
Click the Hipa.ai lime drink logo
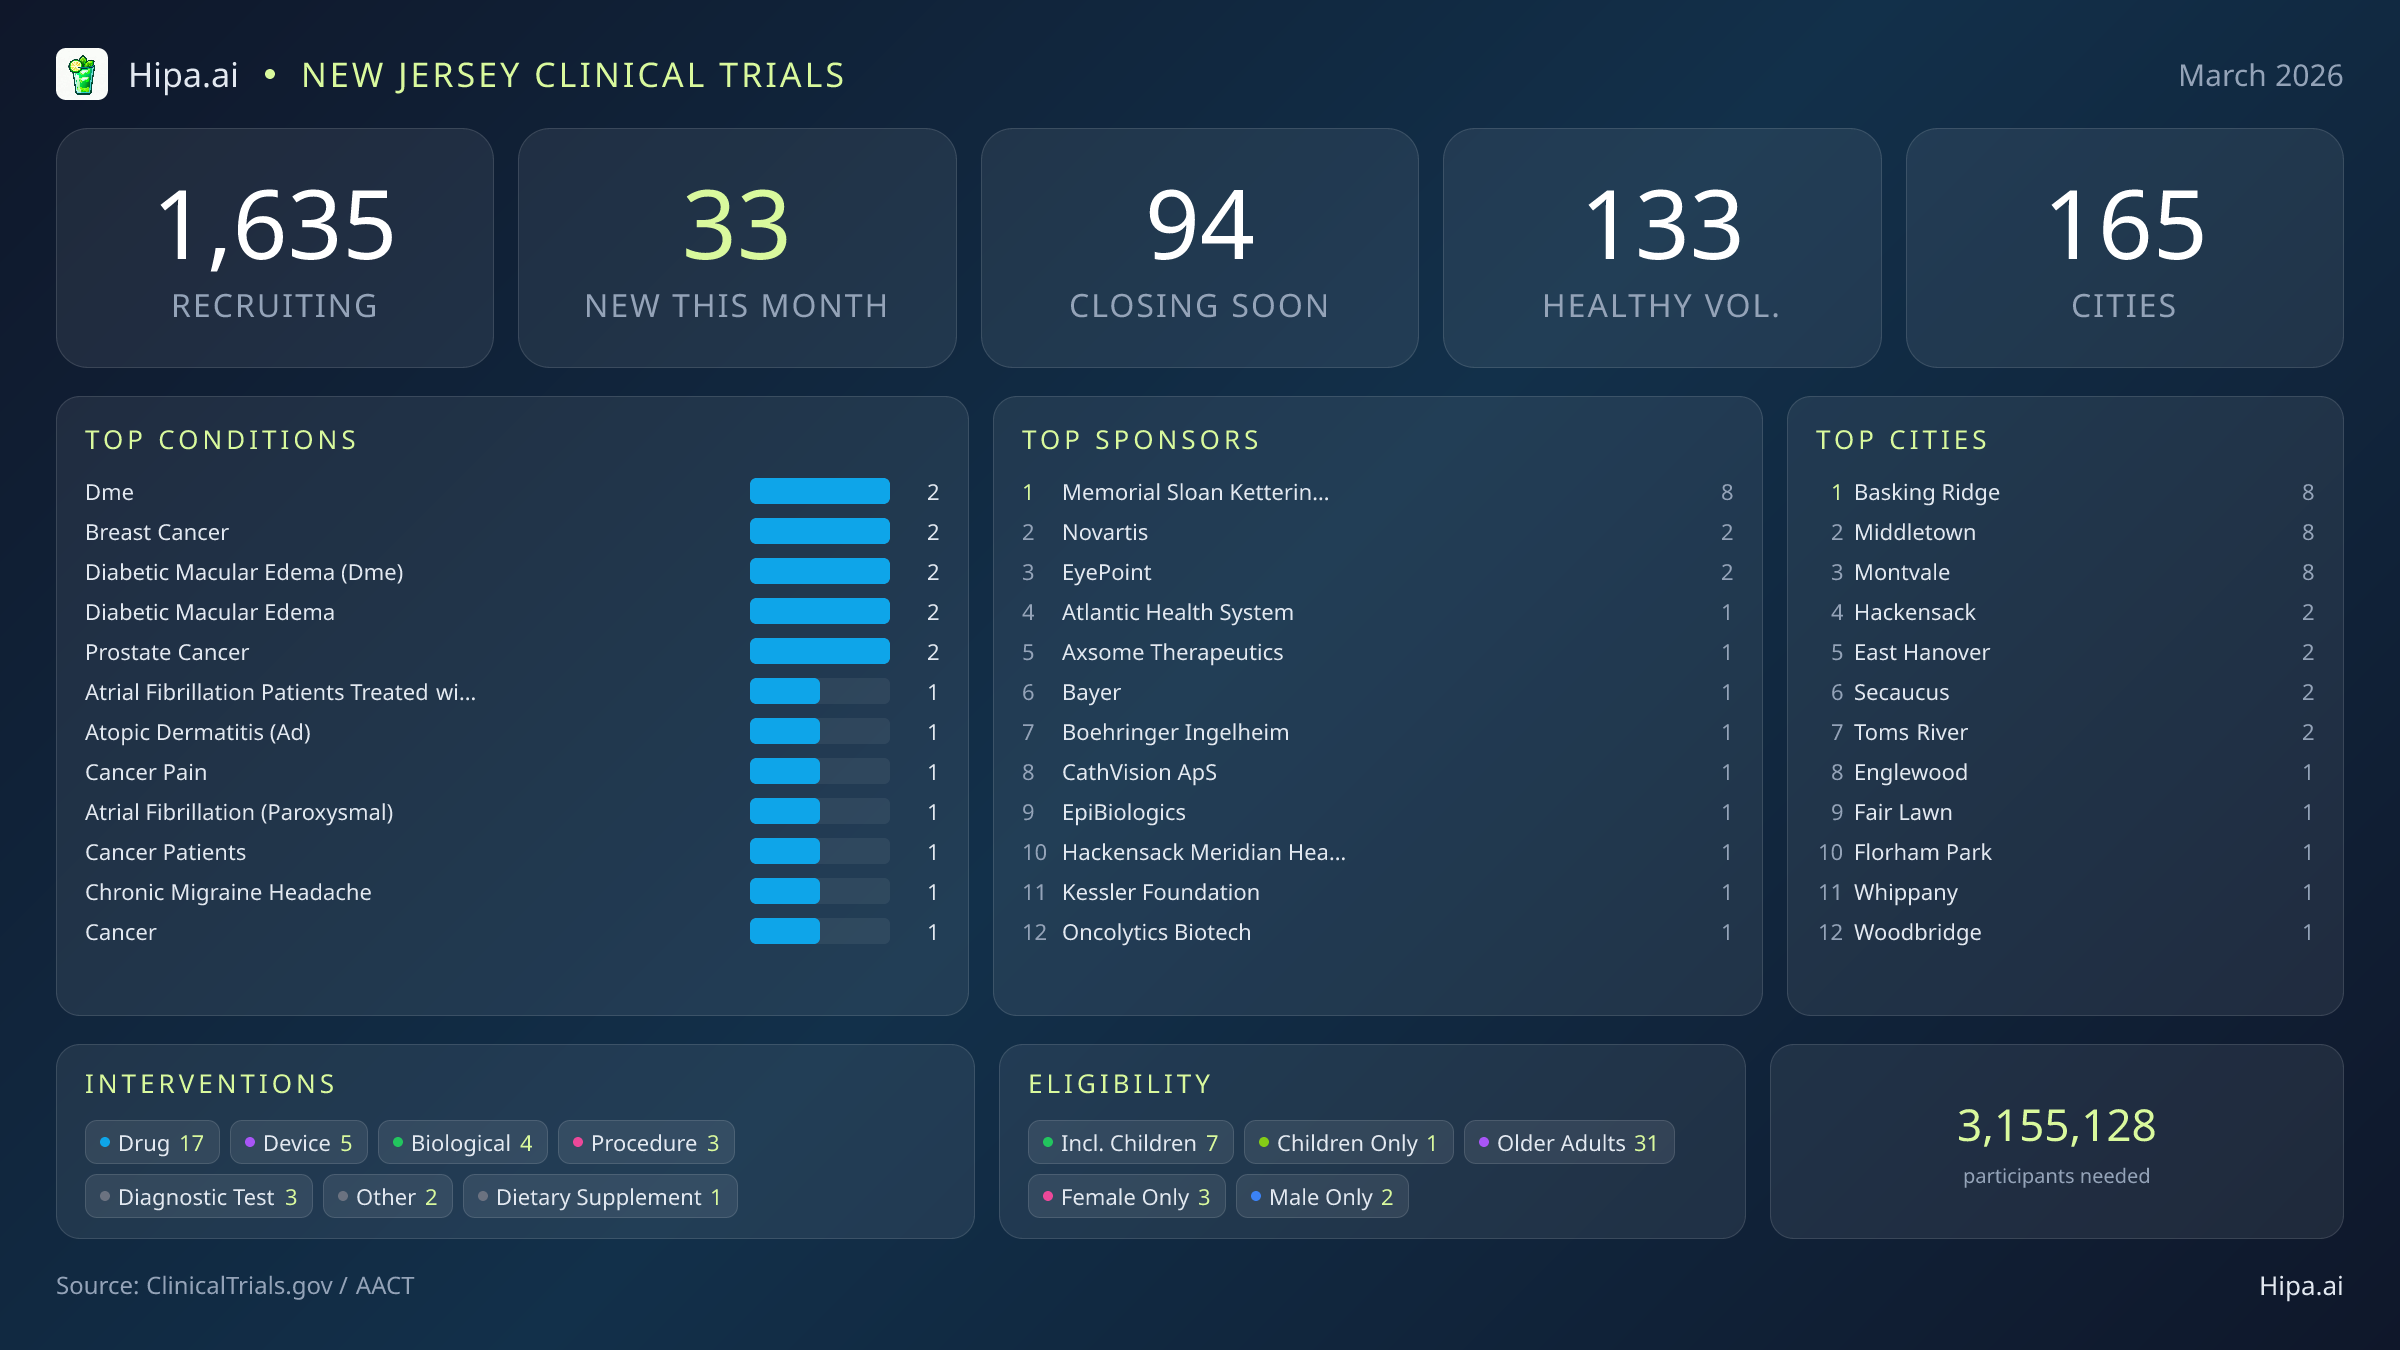pyautogui.click(x=84, y=73)
